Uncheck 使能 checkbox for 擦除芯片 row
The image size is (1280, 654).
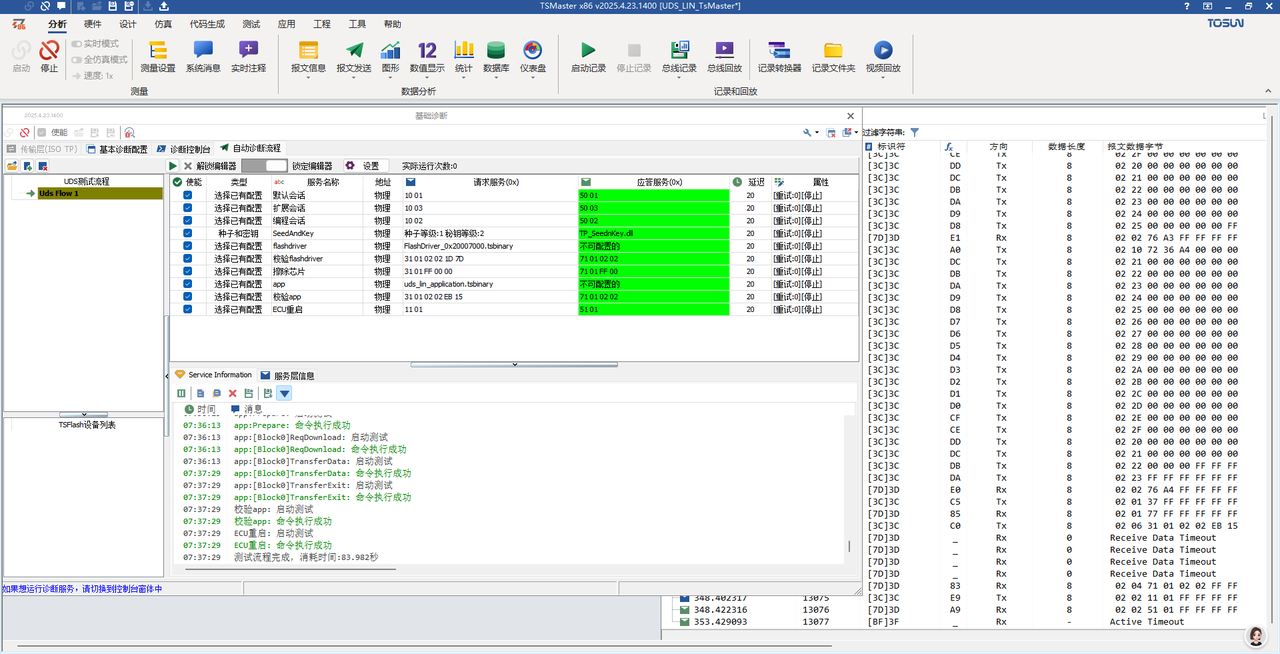187,271
